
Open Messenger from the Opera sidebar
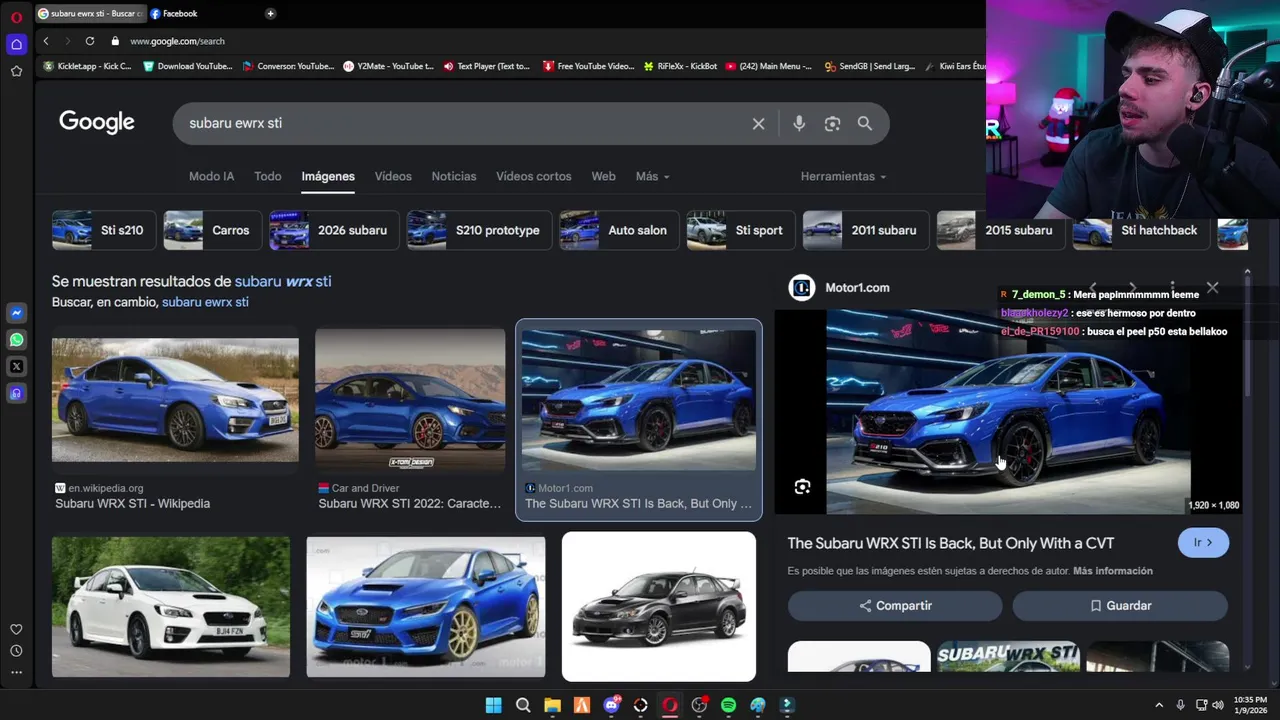coord(16,313)
